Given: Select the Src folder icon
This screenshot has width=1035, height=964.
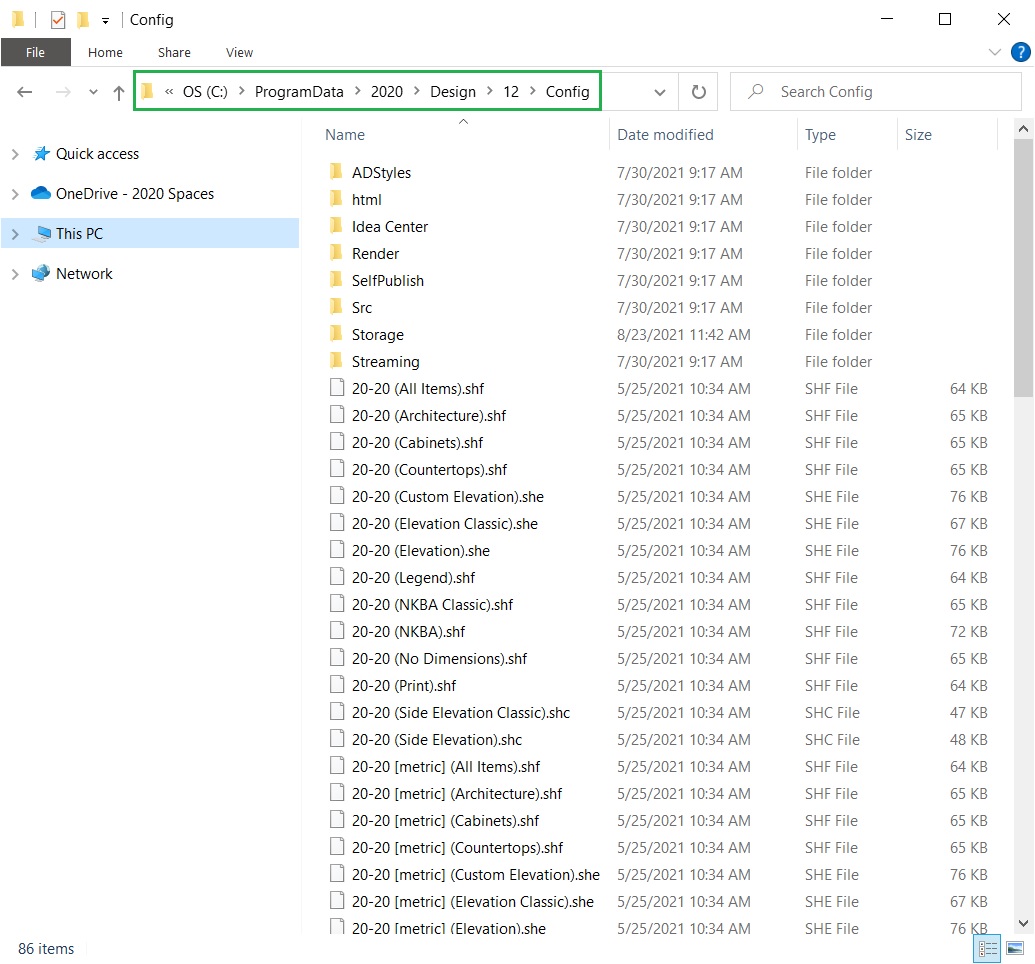Looking at the screenshot, I should click(336, 308).
